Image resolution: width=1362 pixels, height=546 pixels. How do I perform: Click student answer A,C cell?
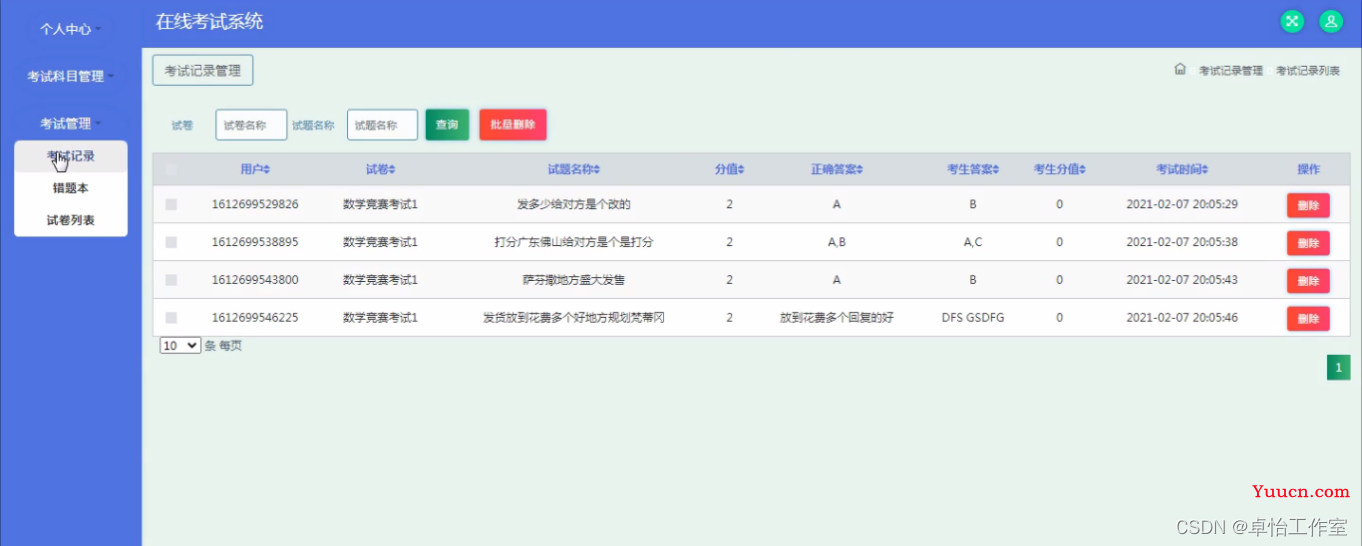coord(973,242)
